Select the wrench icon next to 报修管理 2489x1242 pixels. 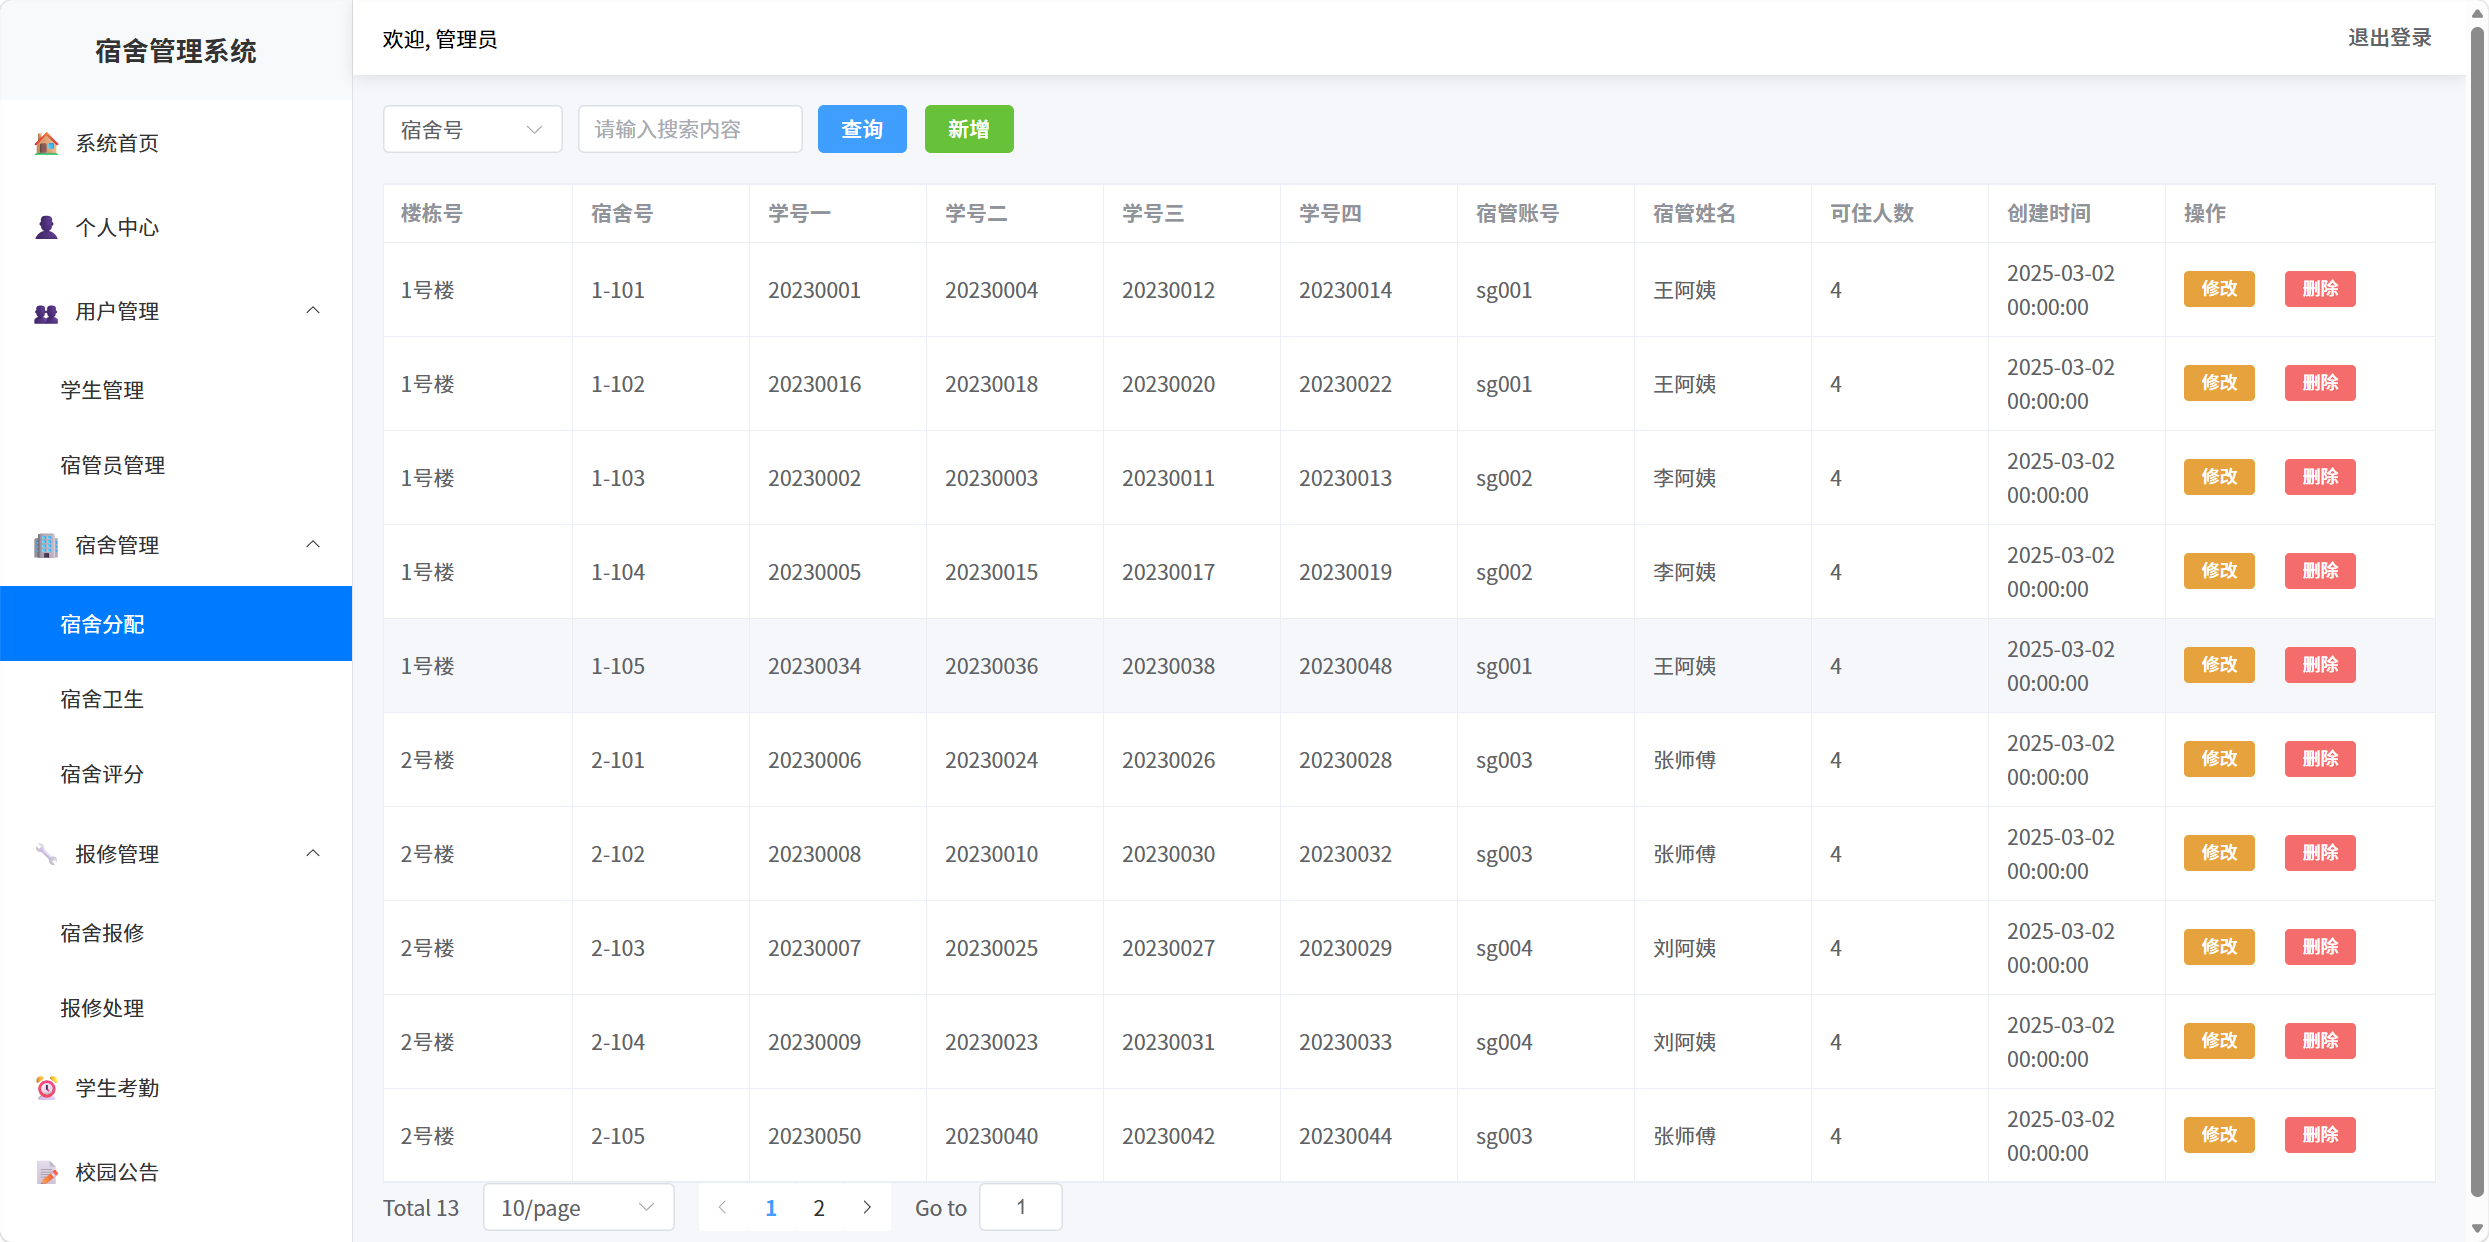(45, 854)
